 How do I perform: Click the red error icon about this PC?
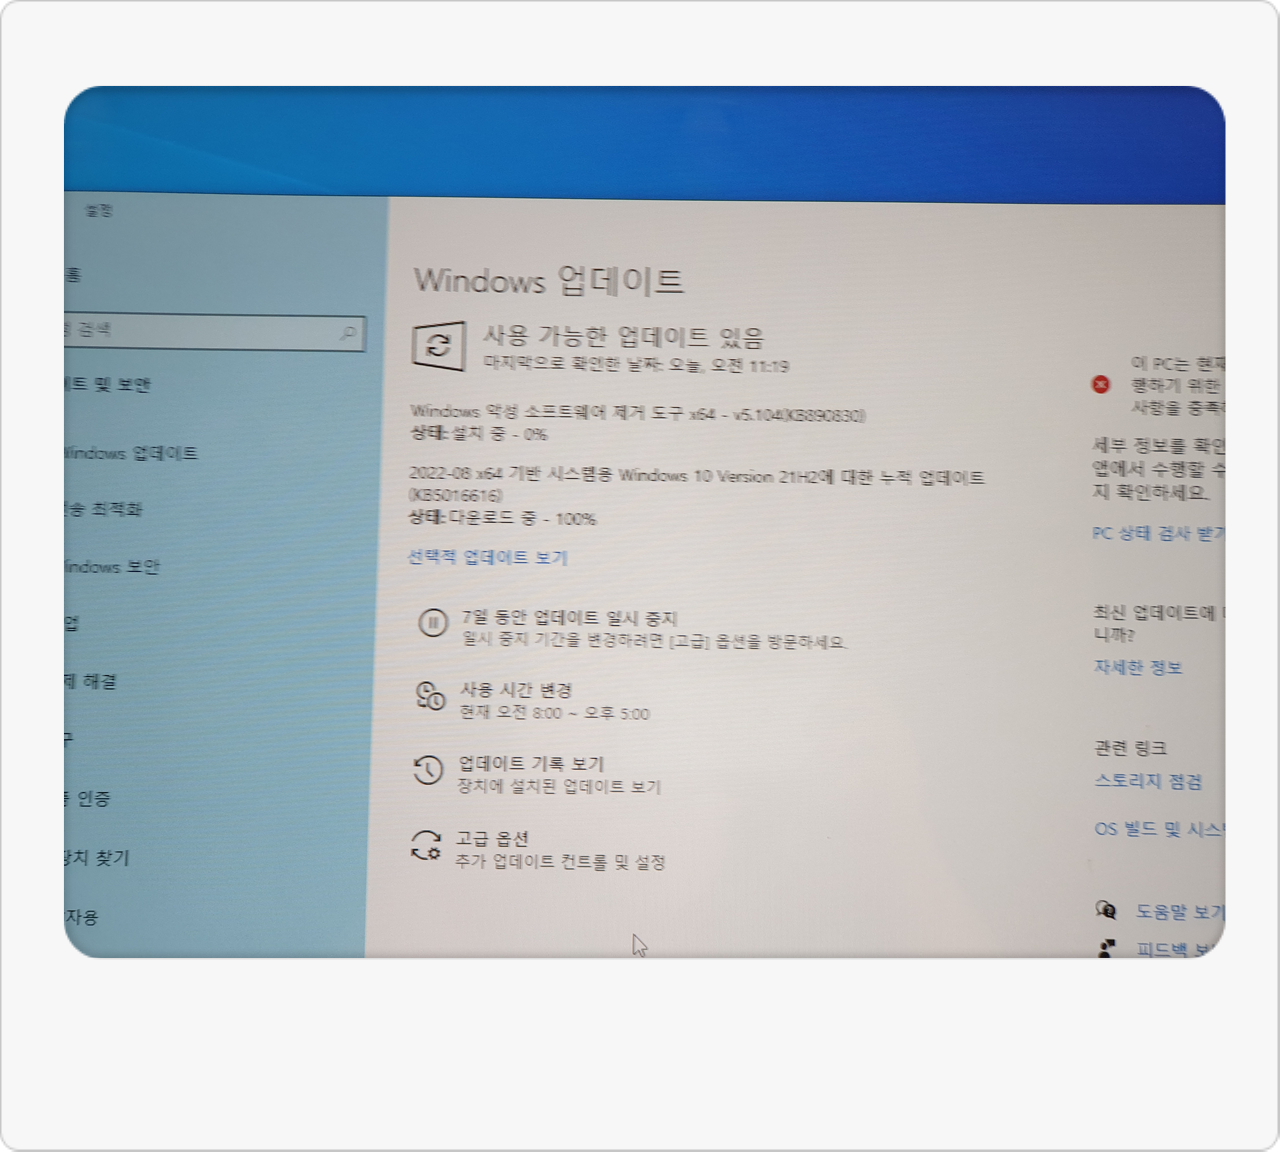(1101, 384)
